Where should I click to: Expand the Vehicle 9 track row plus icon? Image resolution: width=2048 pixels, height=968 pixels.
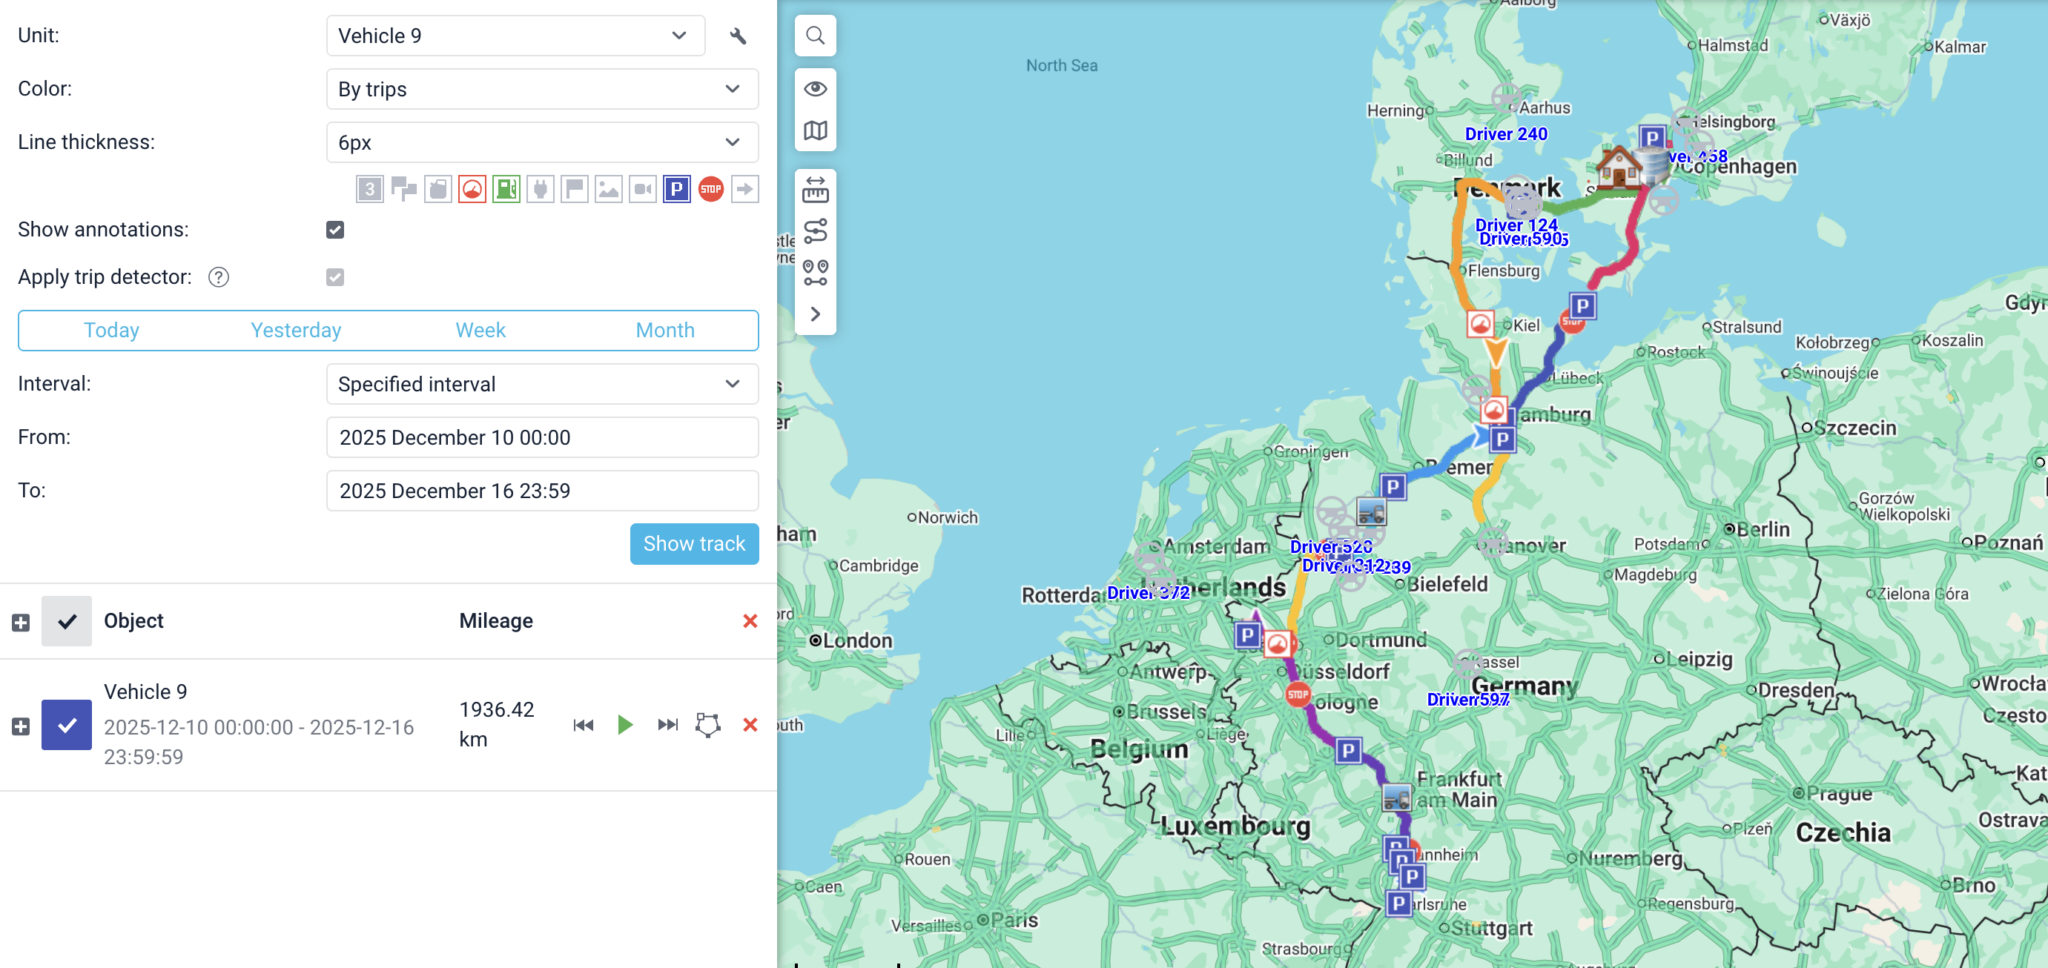click(20, 726)
